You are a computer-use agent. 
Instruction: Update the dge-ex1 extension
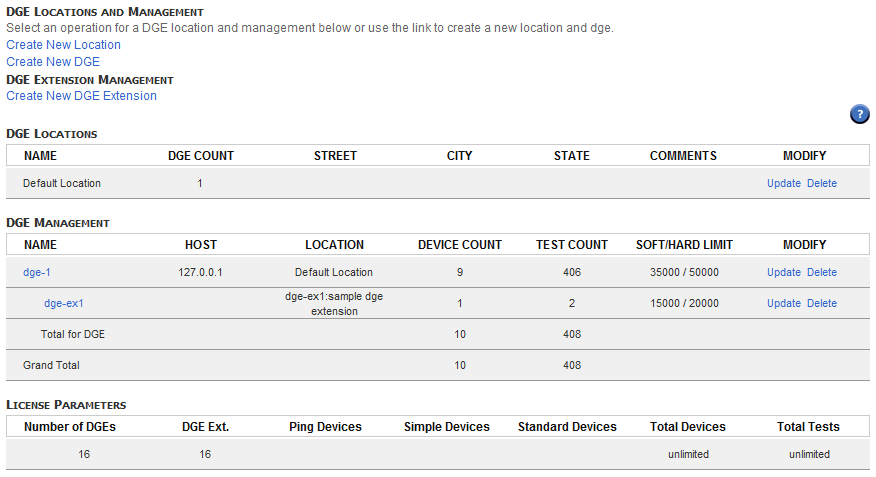[x=783, y=304]
